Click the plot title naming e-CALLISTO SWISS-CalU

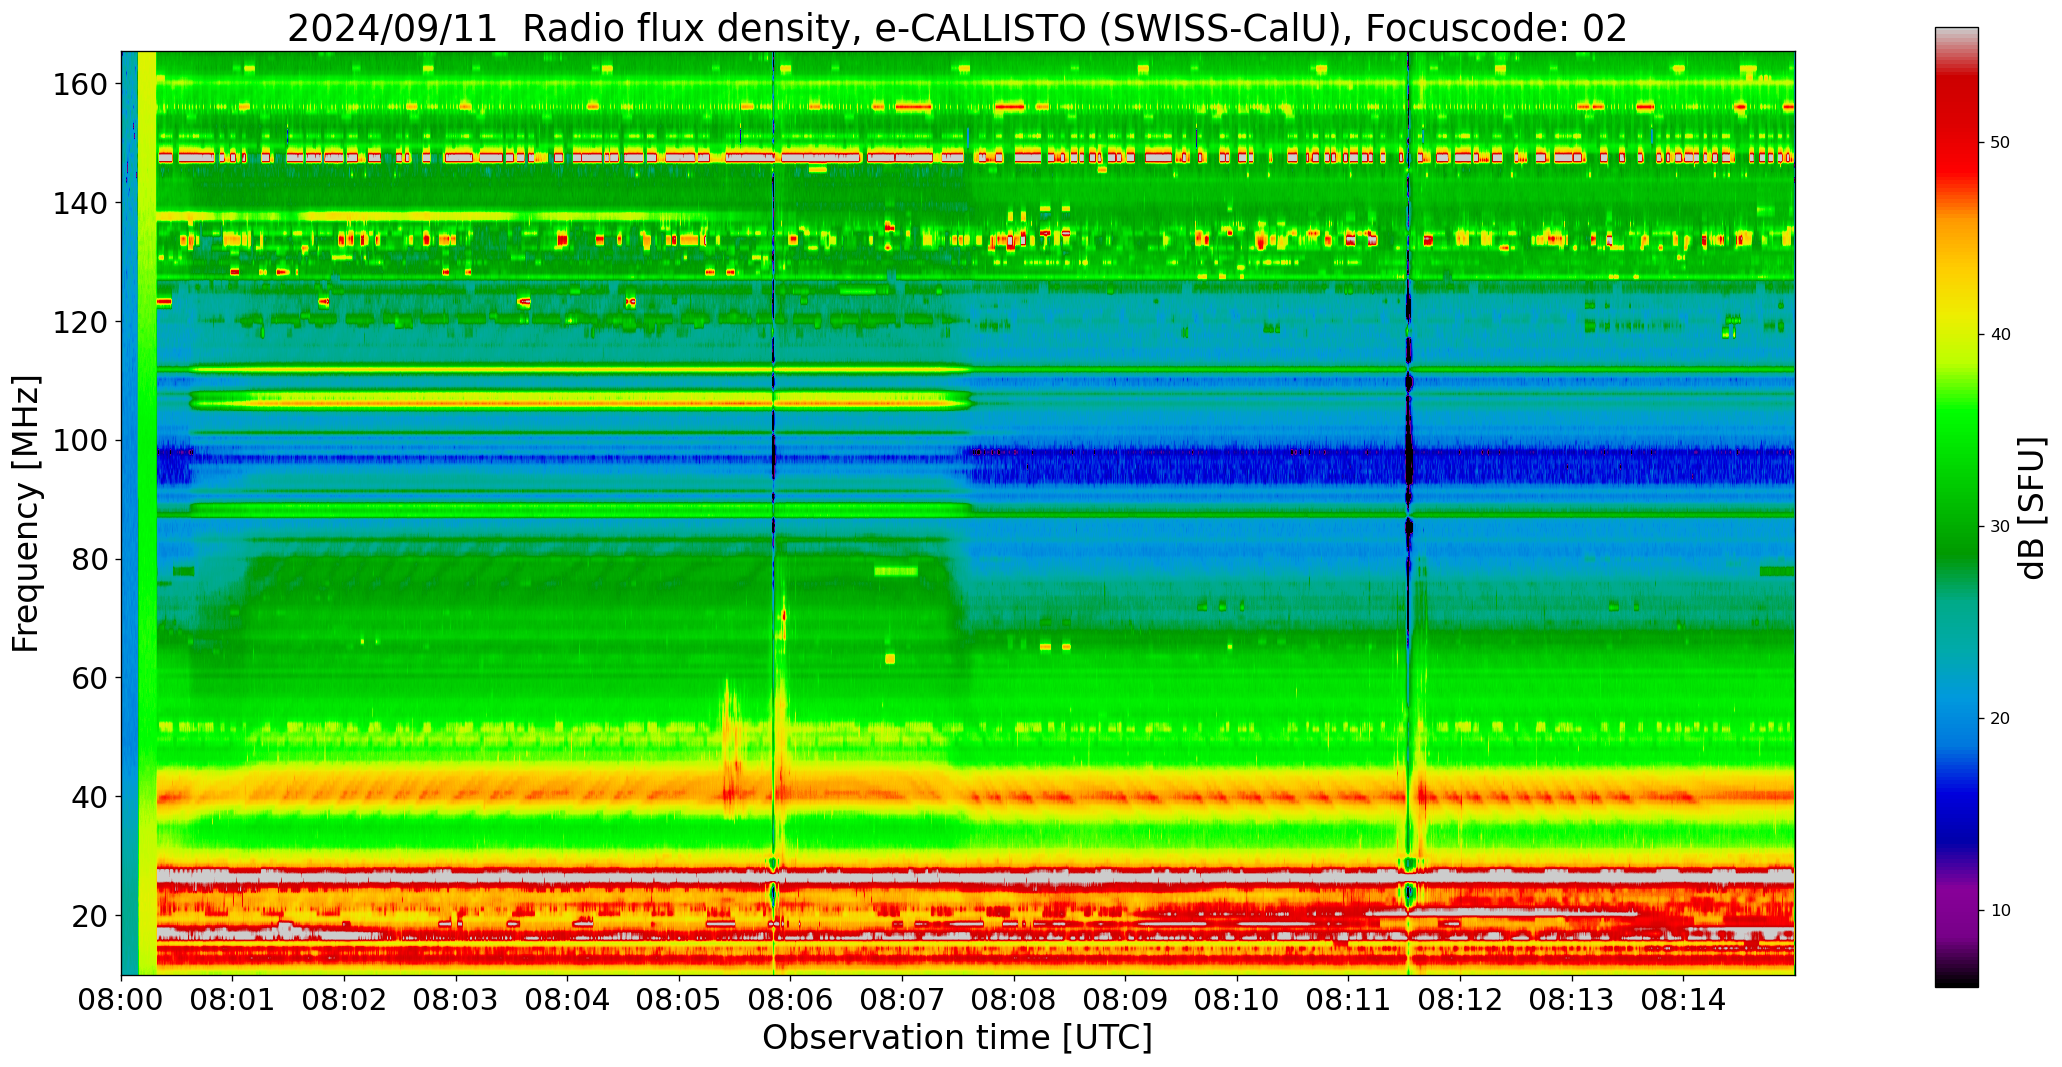(957, 28)
